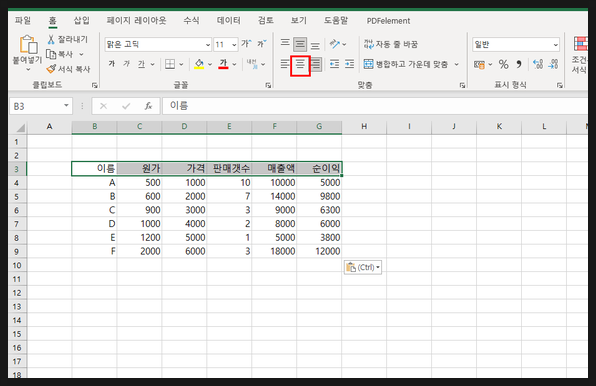Toggle the middle vertical align button
The width and height of the screenshot is (596, 386).
coord(300,44)
